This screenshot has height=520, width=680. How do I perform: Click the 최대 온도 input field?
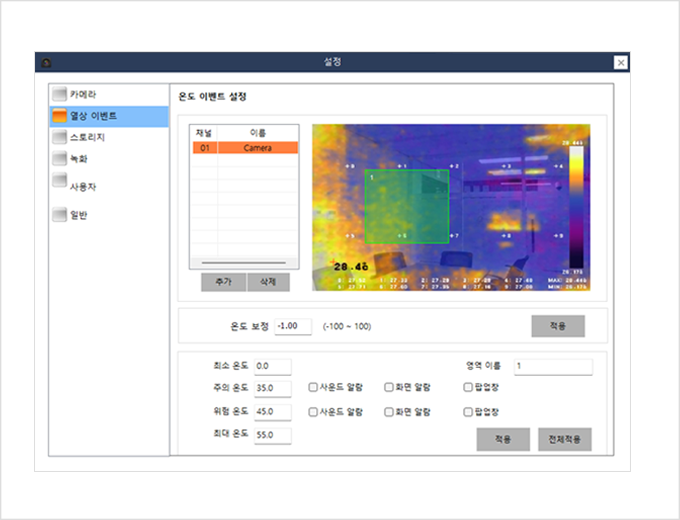pos(272,435)
